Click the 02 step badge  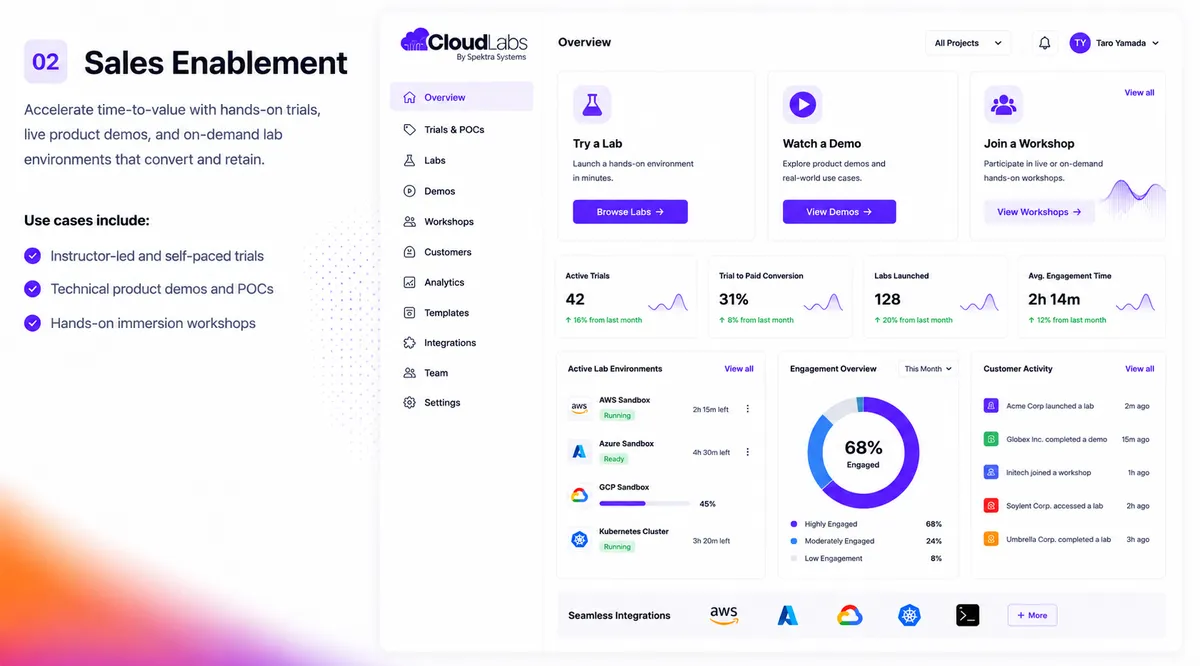click(x=46, y=62)
